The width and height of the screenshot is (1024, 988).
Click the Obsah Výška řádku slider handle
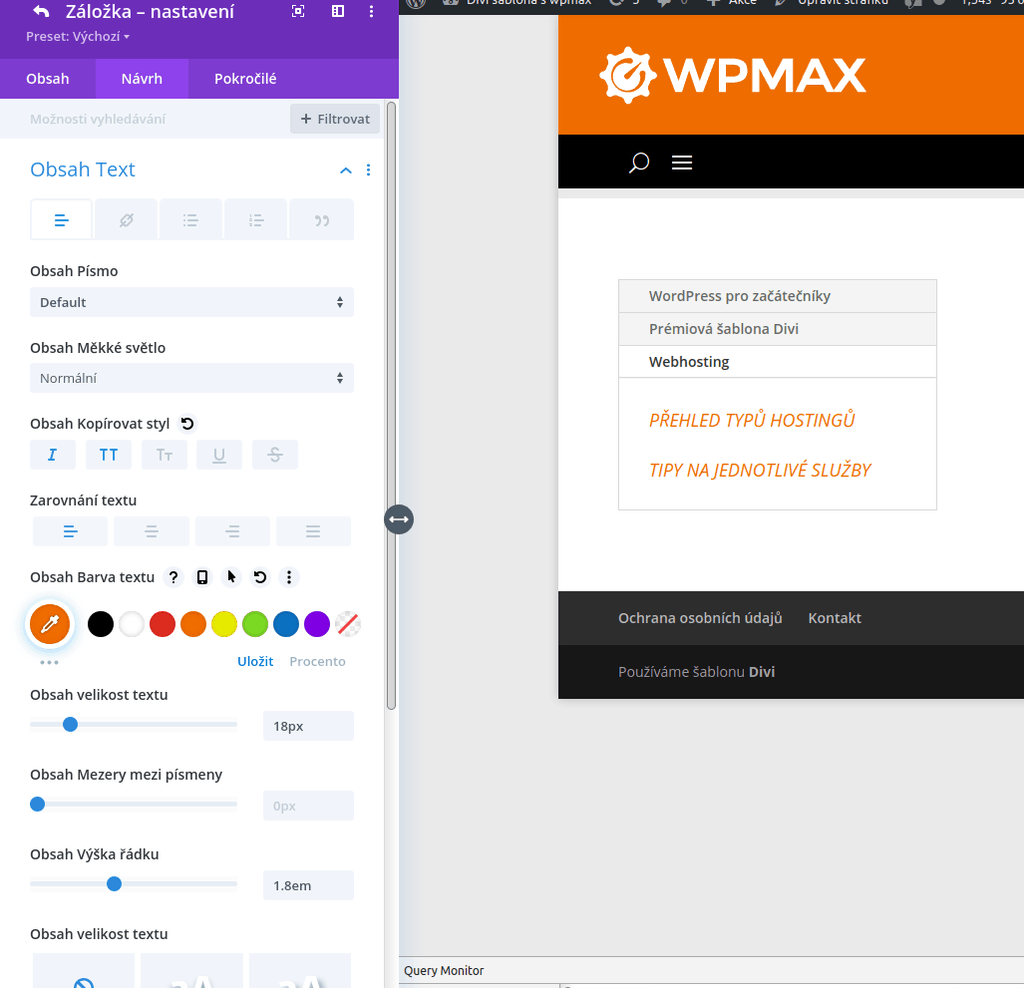point(114,884)
